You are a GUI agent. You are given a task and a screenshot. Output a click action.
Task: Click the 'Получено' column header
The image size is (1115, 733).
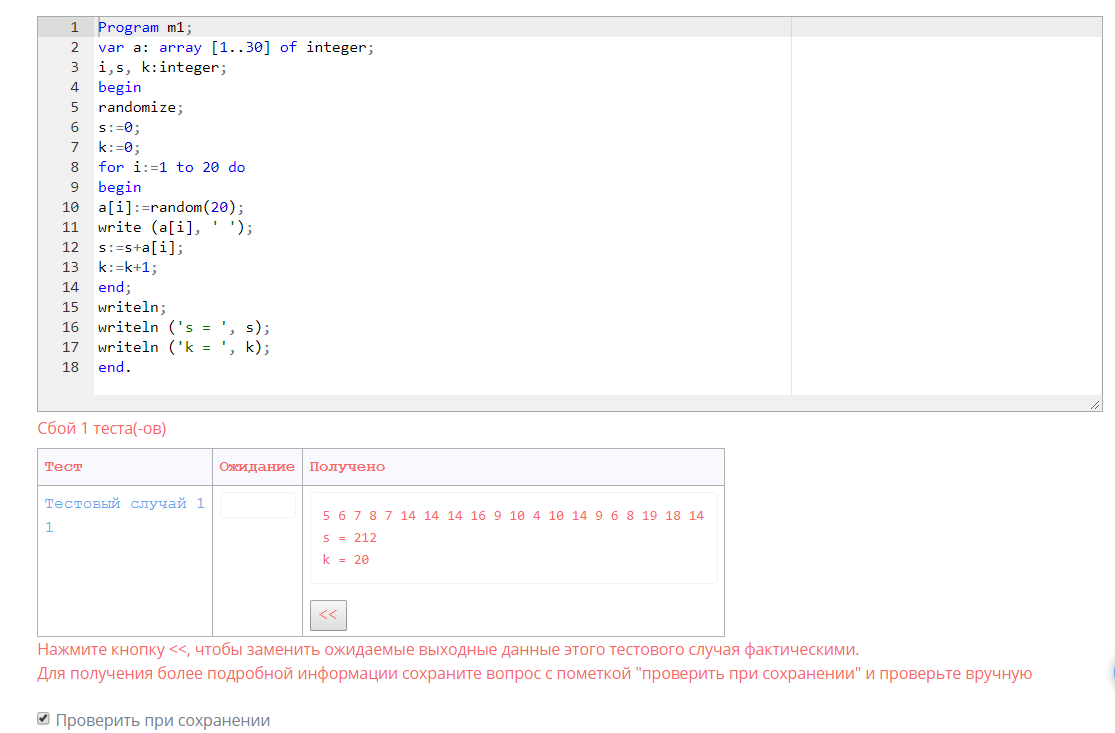coord(347,466)
